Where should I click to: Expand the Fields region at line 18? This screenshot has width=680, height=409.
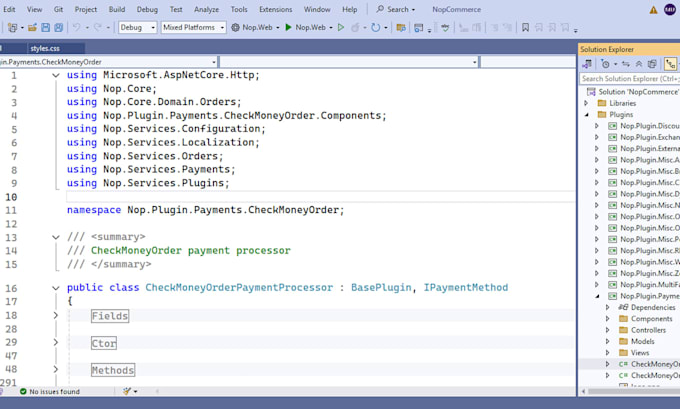[x=56, y=315]
